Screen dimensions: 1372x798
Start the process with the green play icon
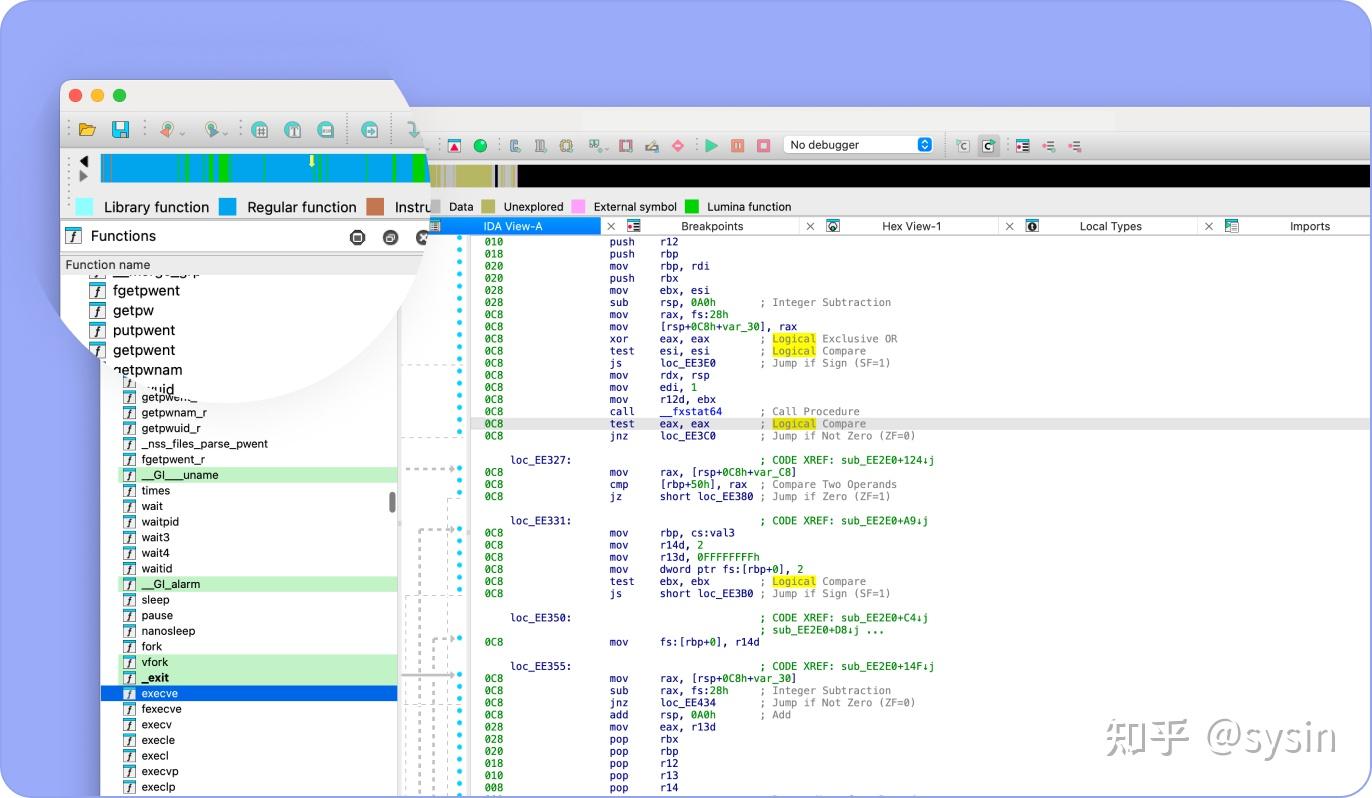pyautogui.click(x=711, y=144)
